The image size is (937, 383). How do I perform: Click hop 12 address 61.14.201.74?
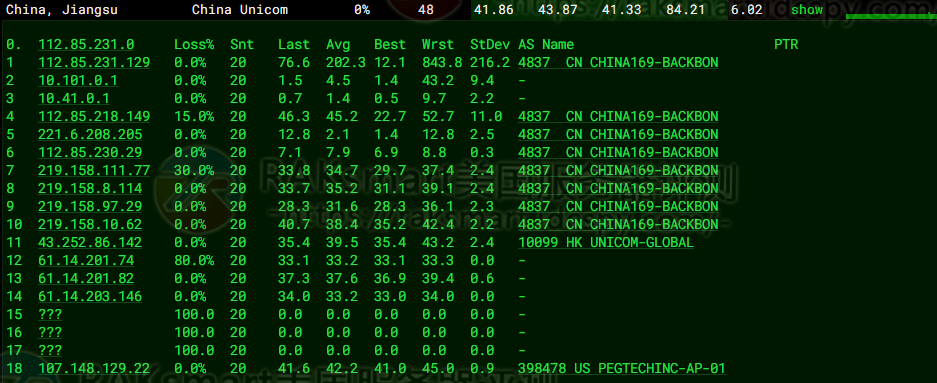coord(86,261)
